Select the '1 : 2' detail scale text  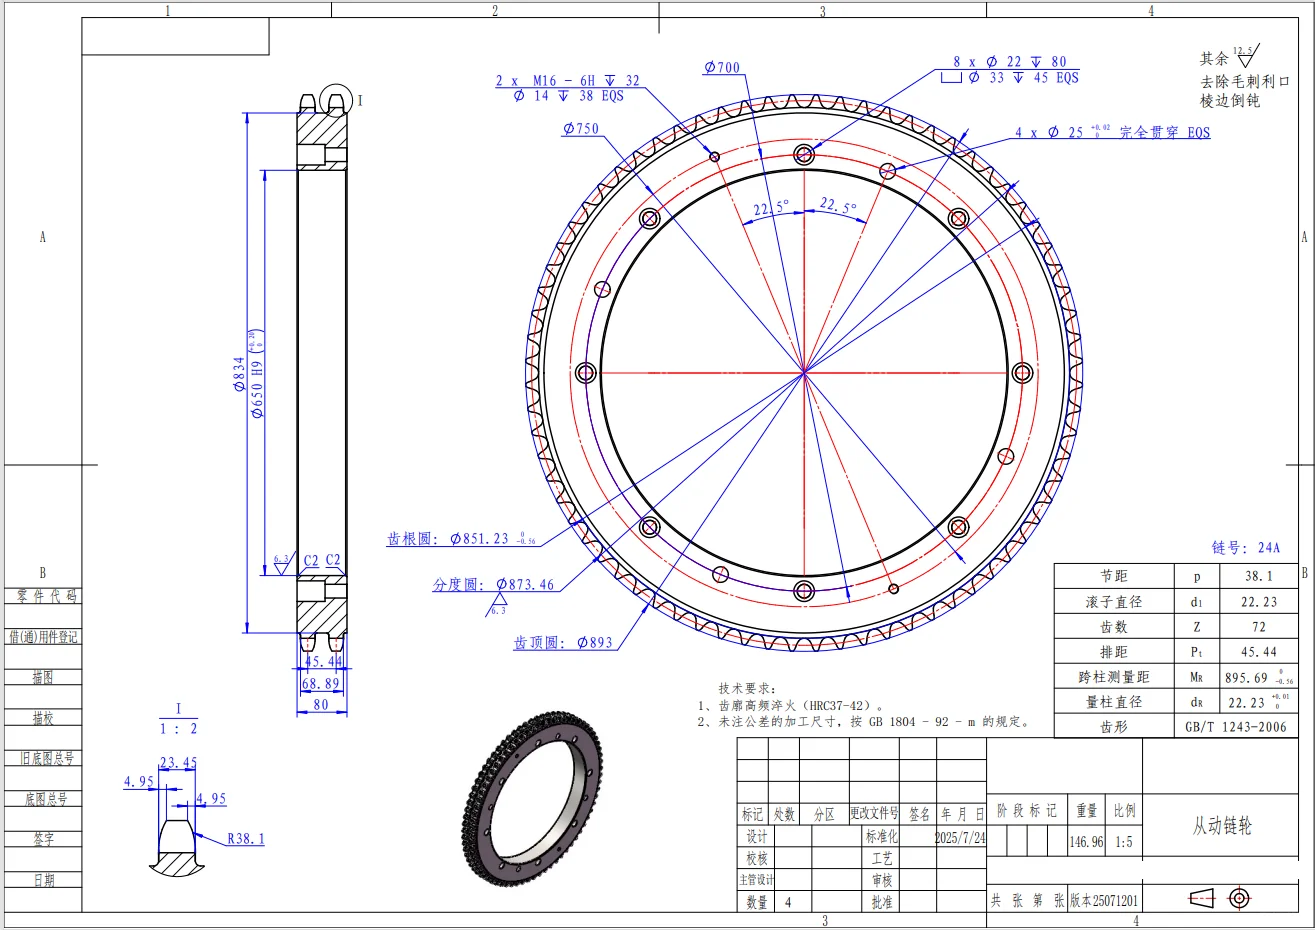179,729
